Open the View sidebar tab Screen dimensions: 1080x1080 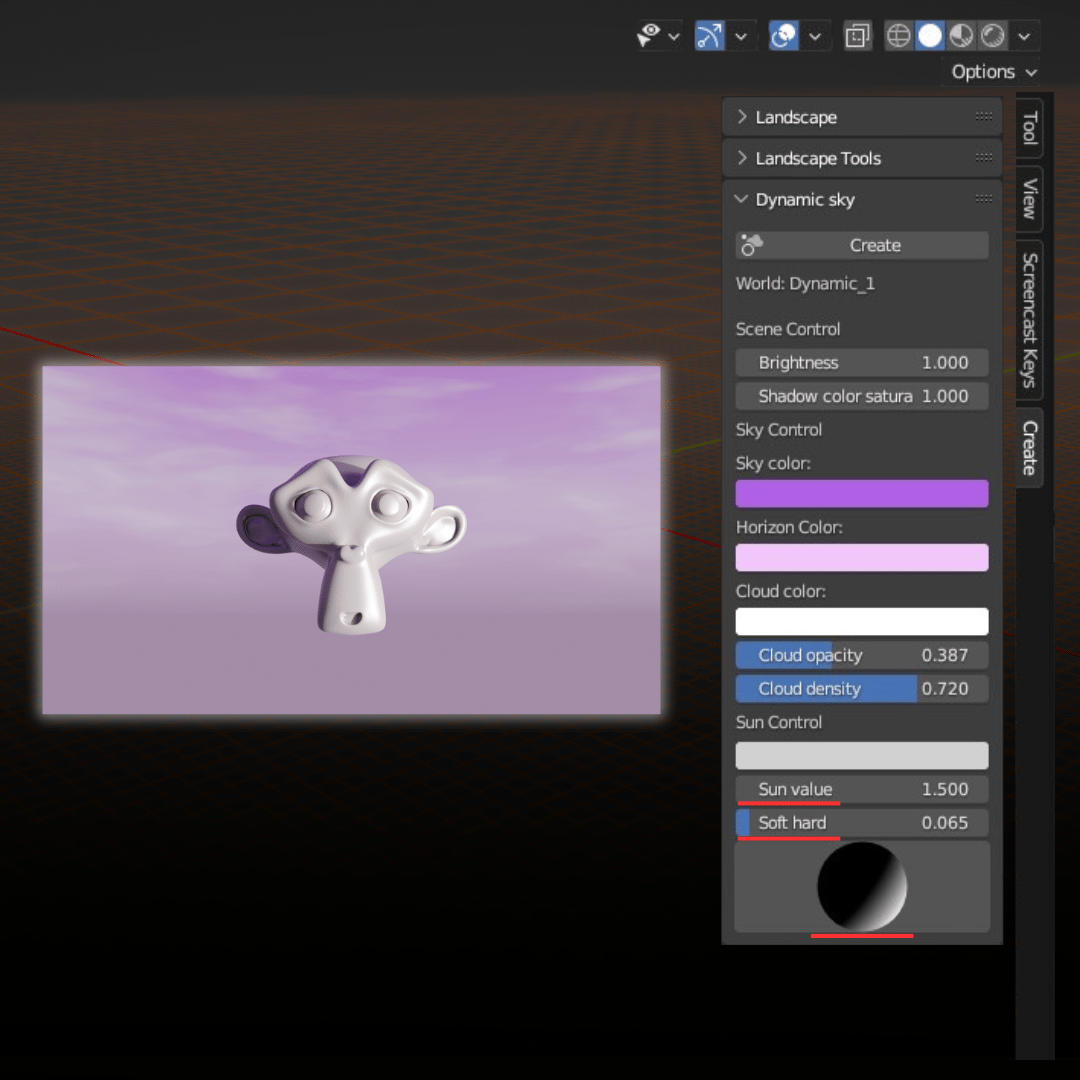point(1030,199)
